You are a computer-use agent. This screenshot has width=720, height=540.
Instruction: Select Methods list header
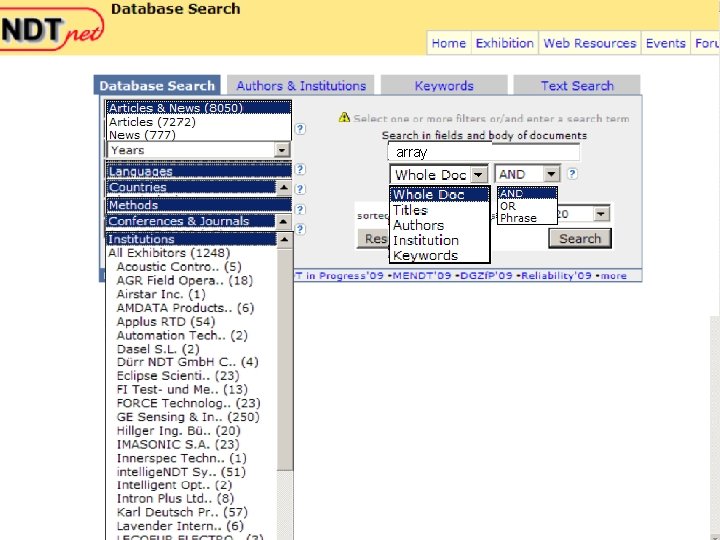point(199,205)
